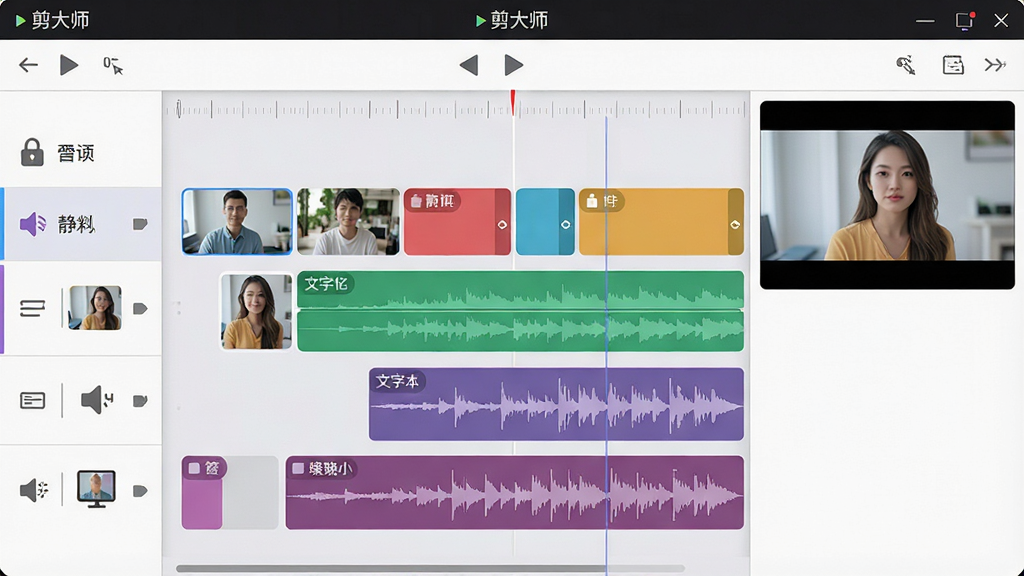
Task: Click the bag icon on the red clip
Action: coord(416,201)
